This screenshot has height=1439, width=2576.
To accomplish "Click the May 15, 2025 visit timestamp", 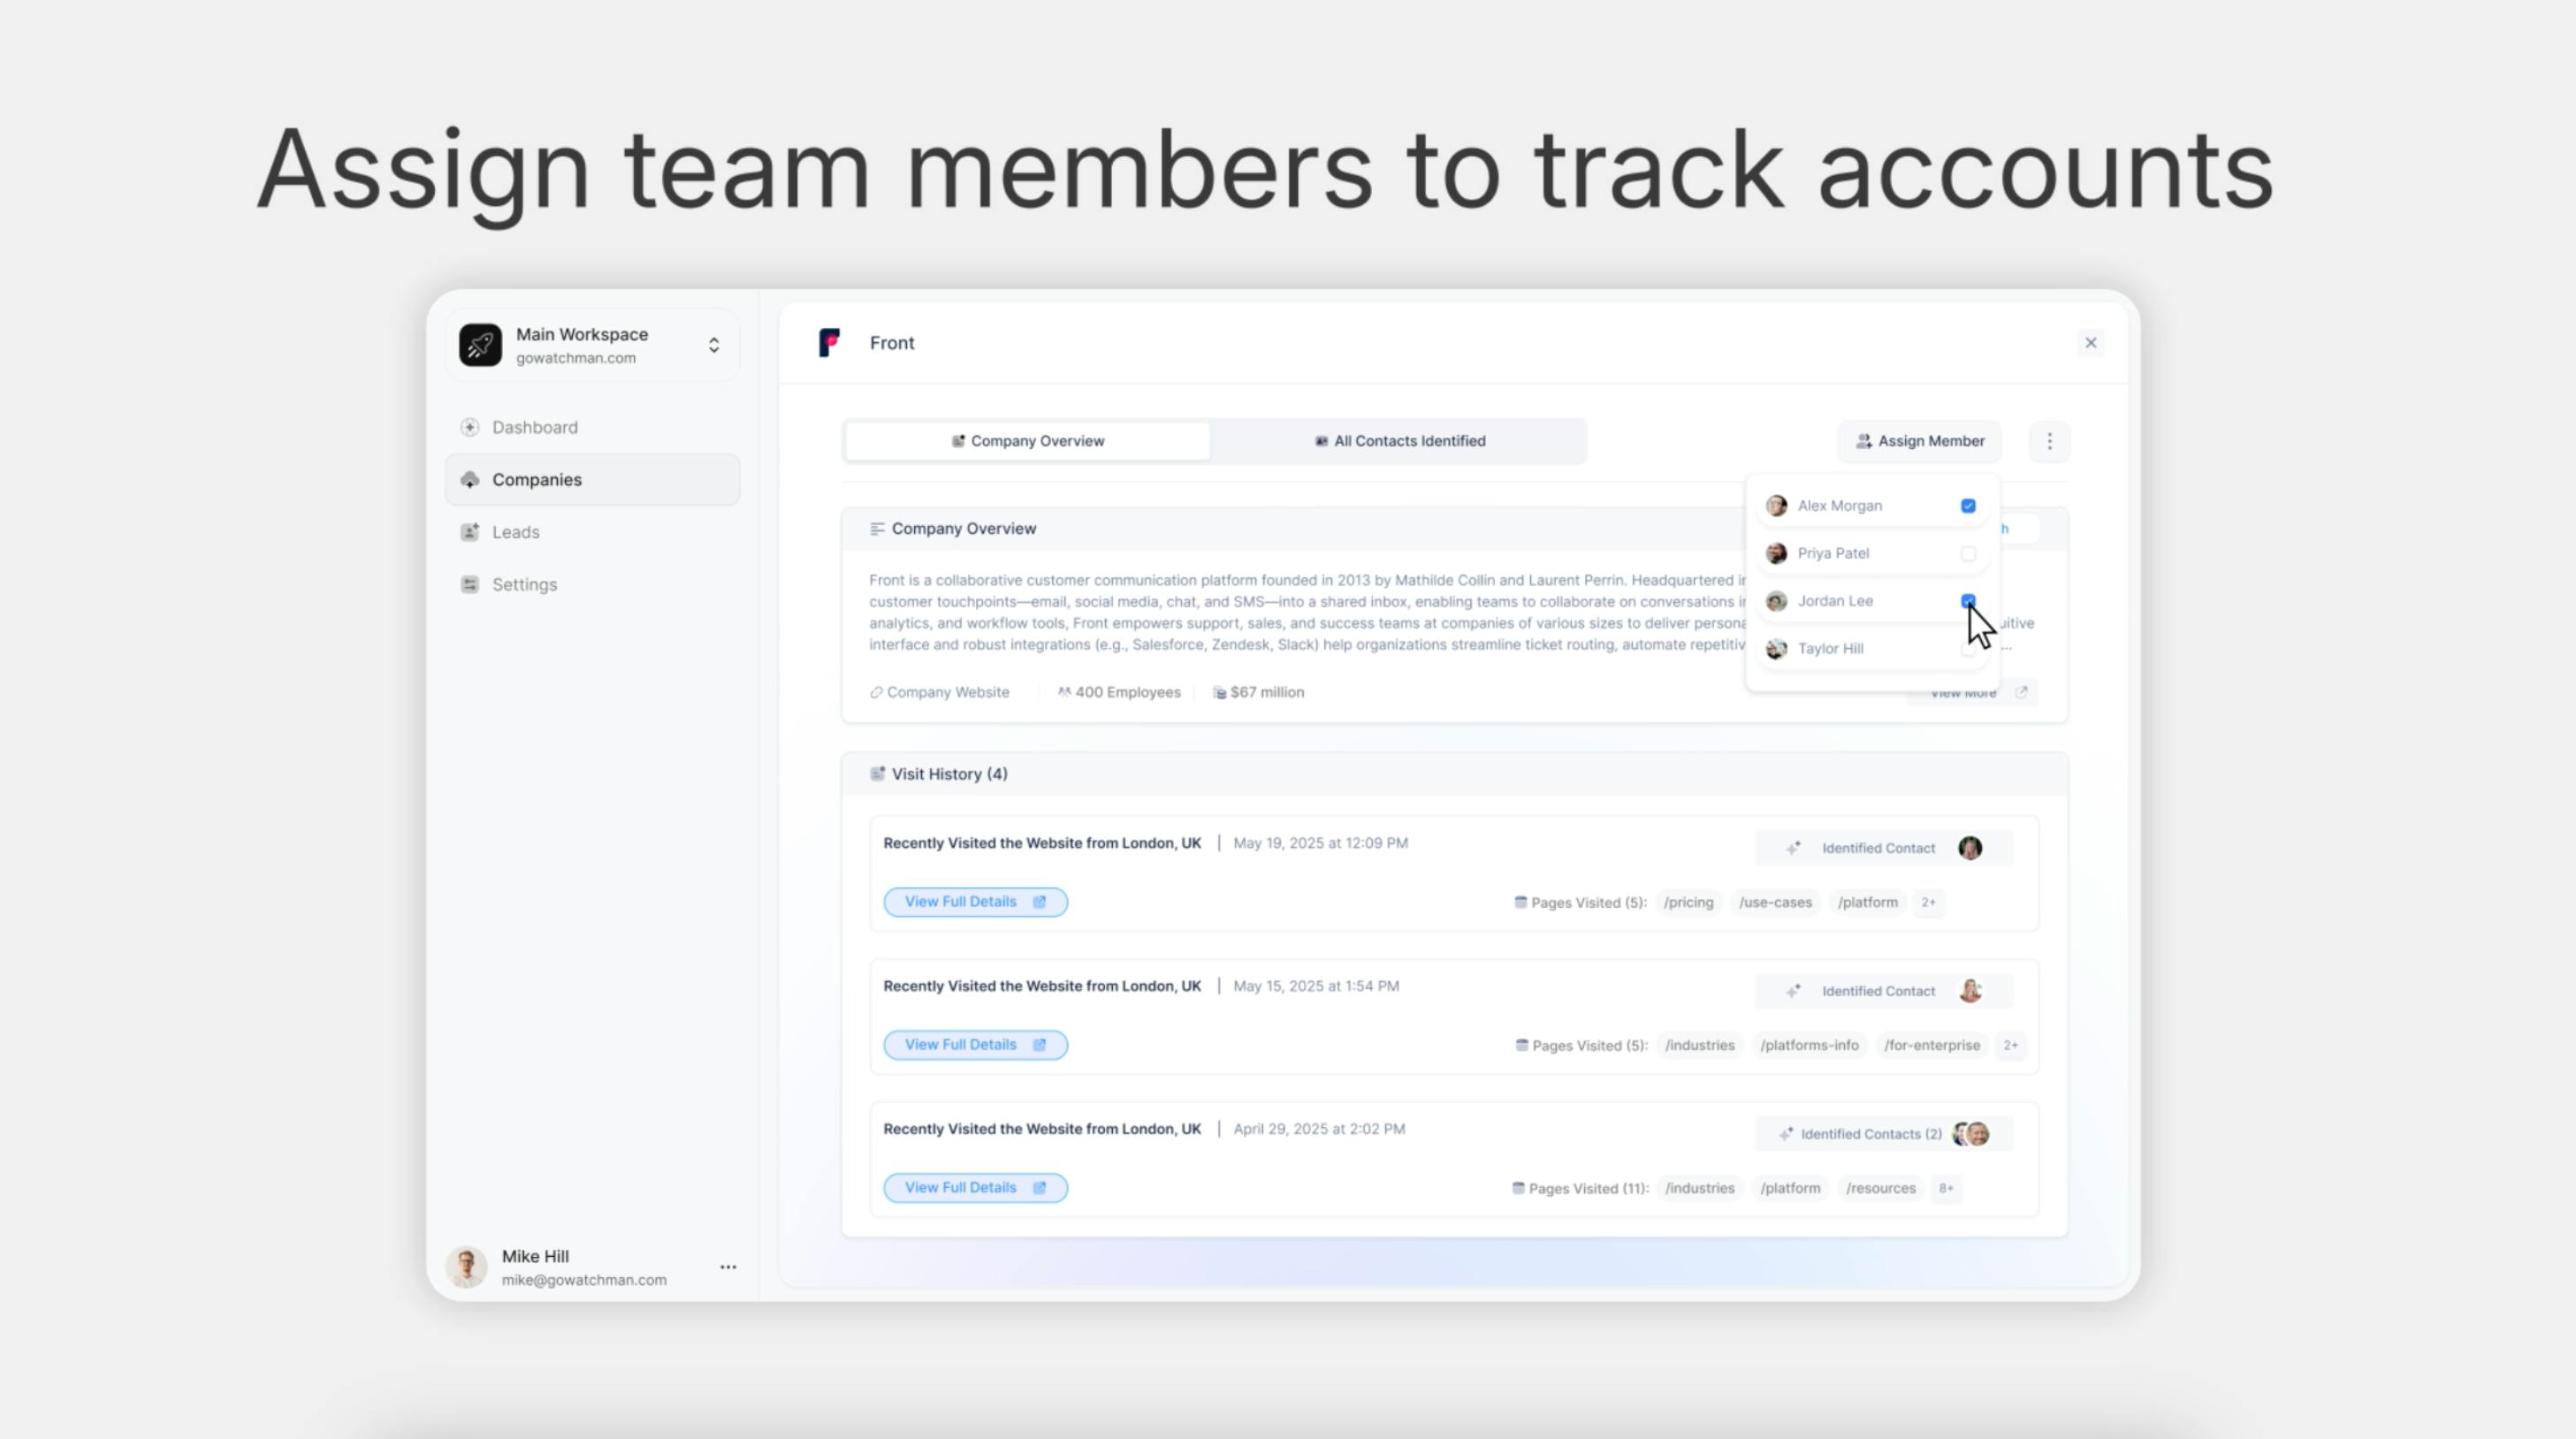I will click(1316, 986).
